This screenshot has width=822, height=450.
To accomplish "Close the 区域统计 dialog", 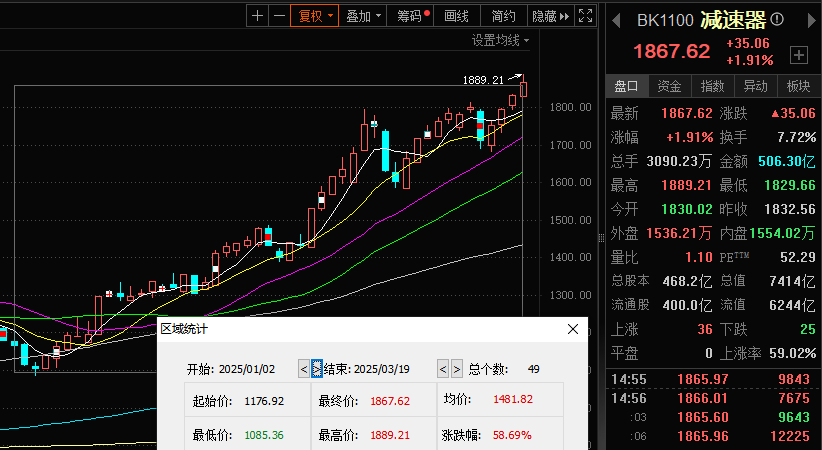I will click(573, 329).
